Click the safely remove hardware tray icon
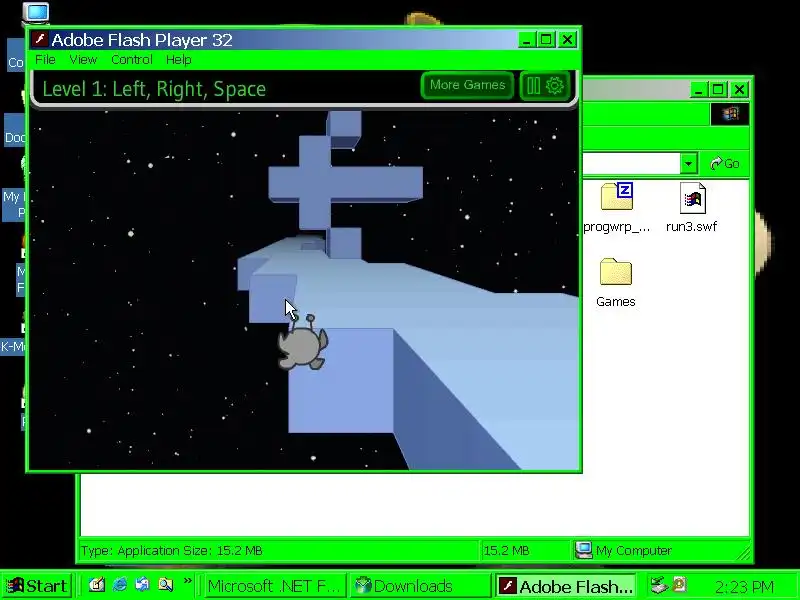800x600 pixels. tap(660, 585)
